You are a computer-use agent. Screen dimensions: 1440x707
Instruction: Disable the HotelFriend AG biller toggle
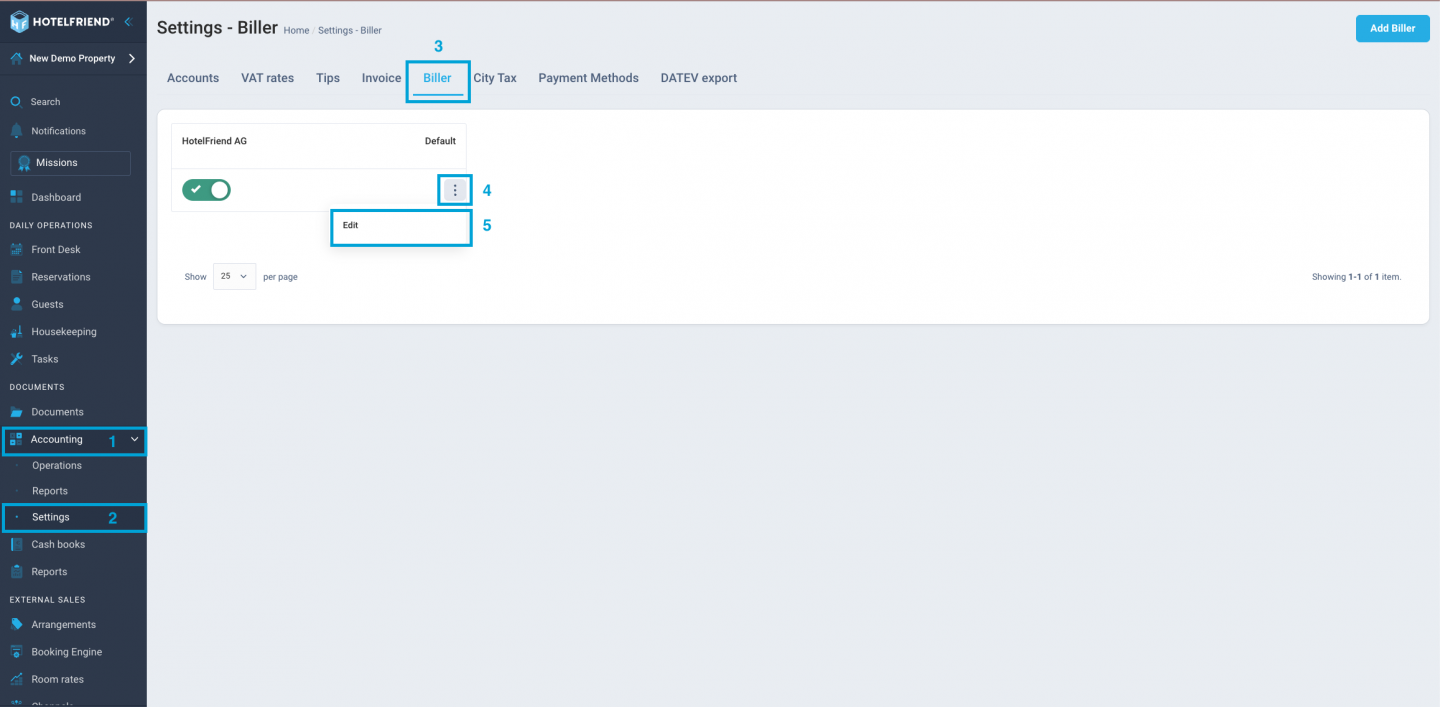click(x=206, y=189)
